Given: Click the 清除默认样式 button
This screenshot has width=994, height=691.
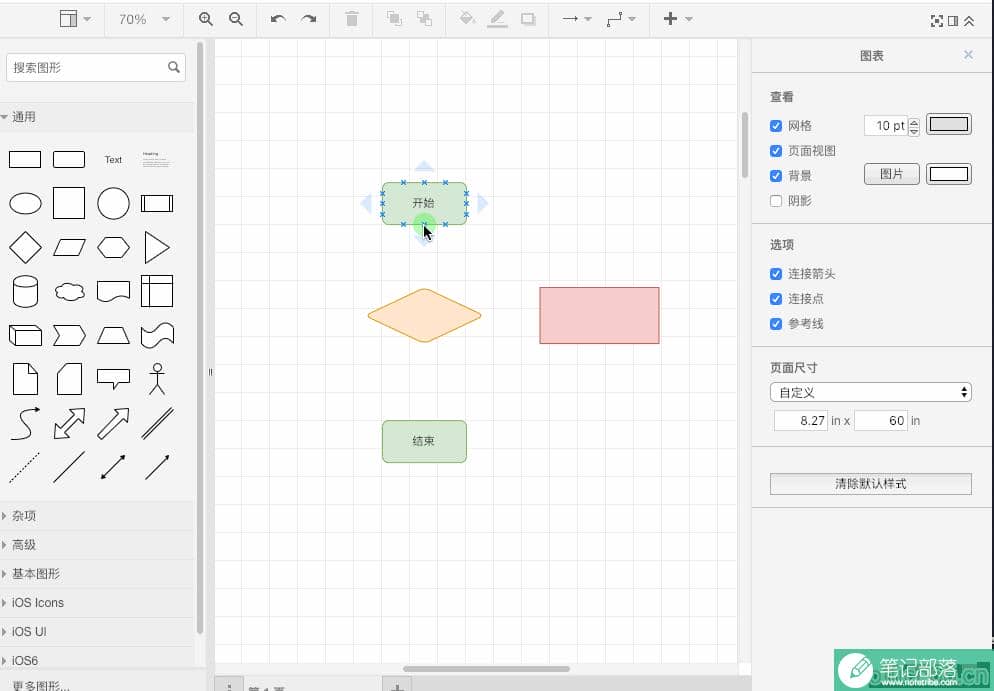Looking at the screenshot, I should tap(870, 484).
